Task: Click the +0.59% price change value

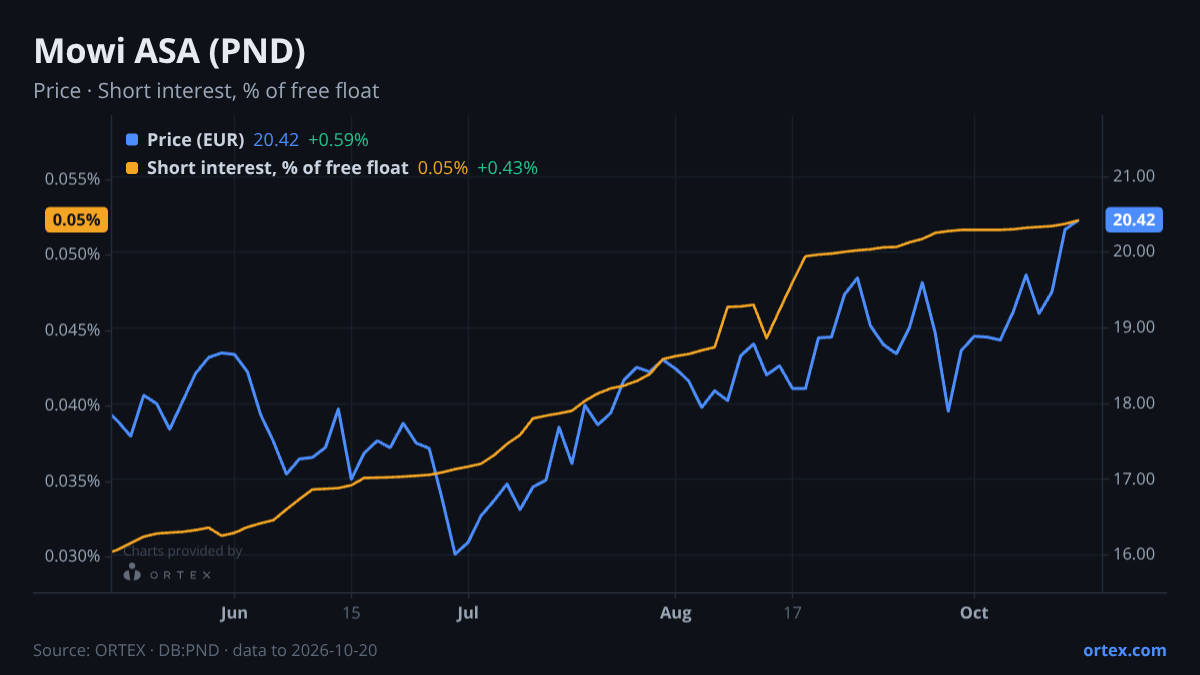Action: click(338, 140)
